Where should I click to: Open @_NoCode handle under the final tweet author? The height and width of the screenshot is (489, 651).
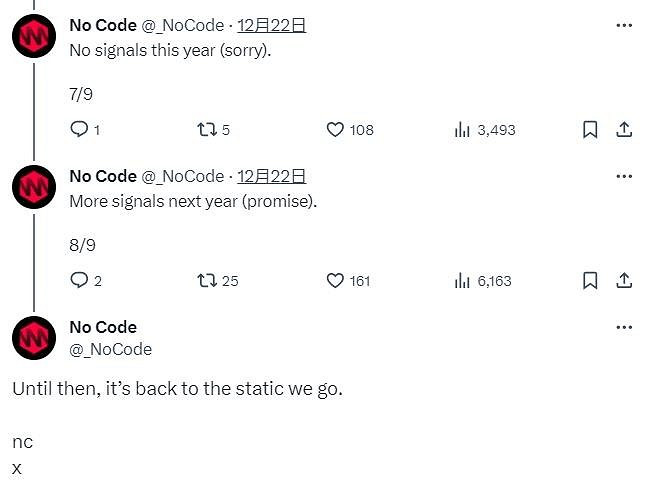tap(110, 349)
